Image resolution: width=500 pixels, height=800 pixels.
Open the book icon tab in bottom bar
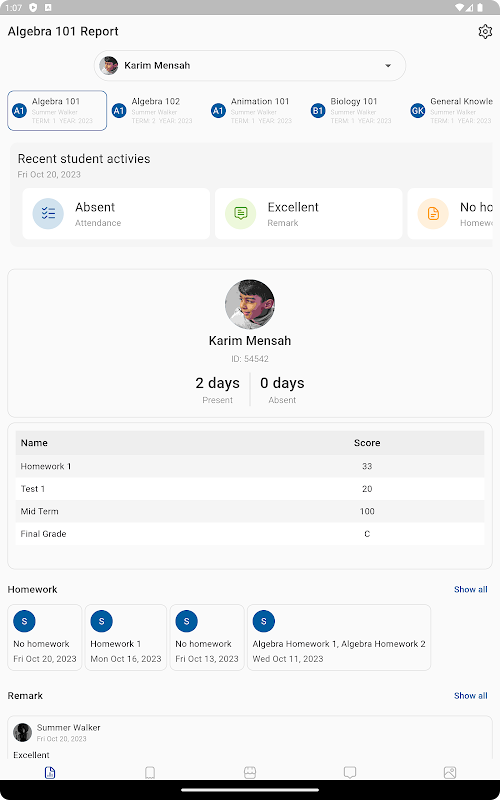pos(150,772)
